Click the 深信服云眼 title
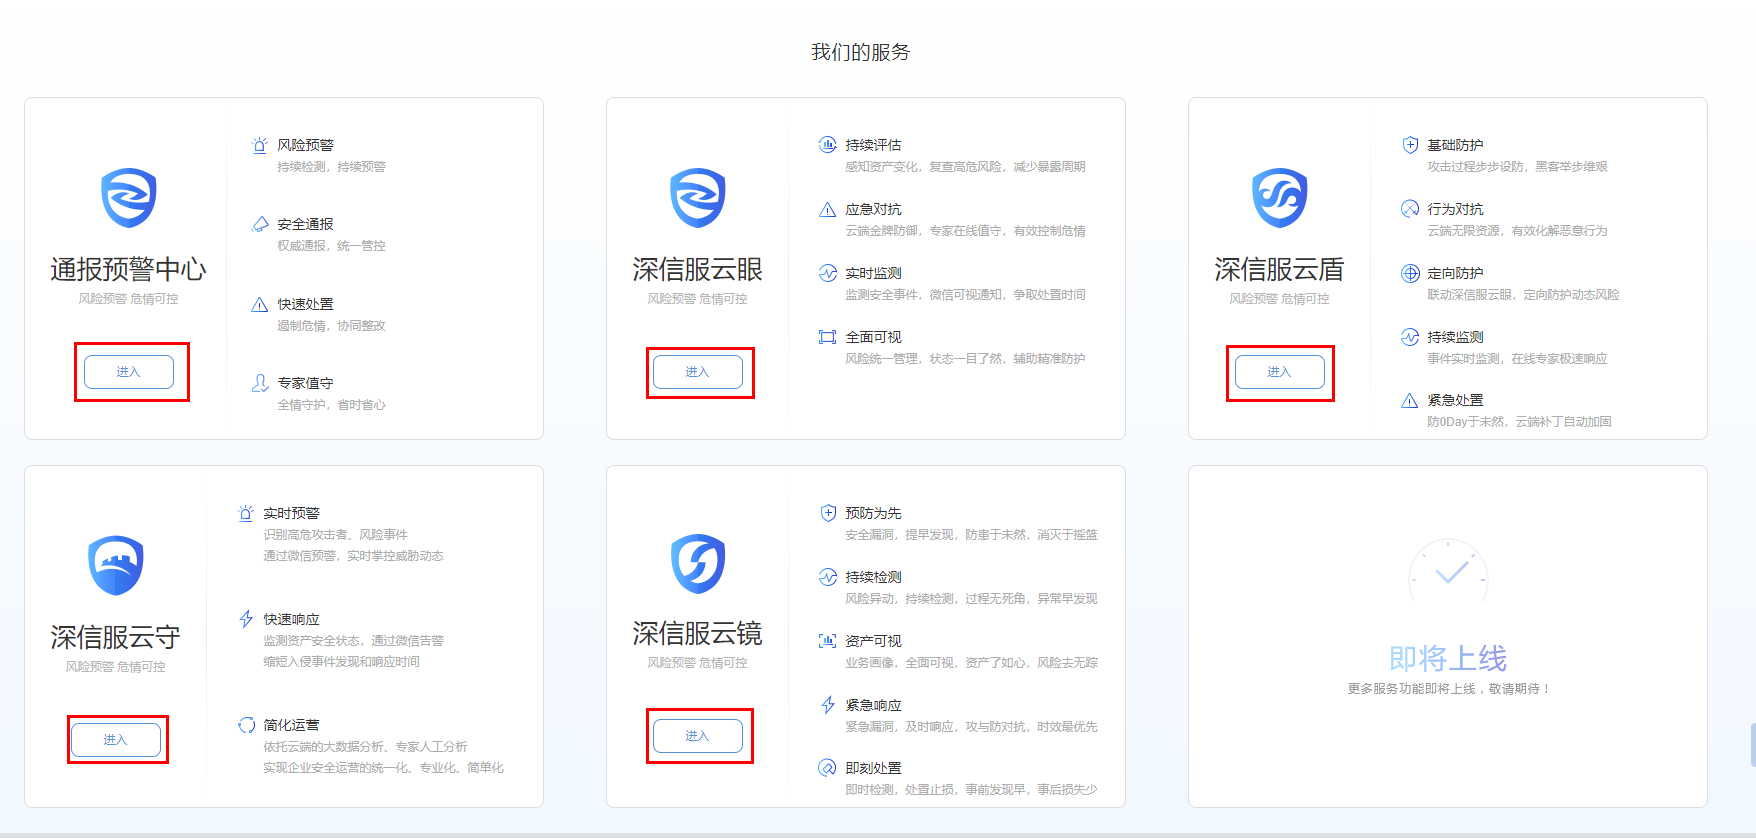 (698, 269)
